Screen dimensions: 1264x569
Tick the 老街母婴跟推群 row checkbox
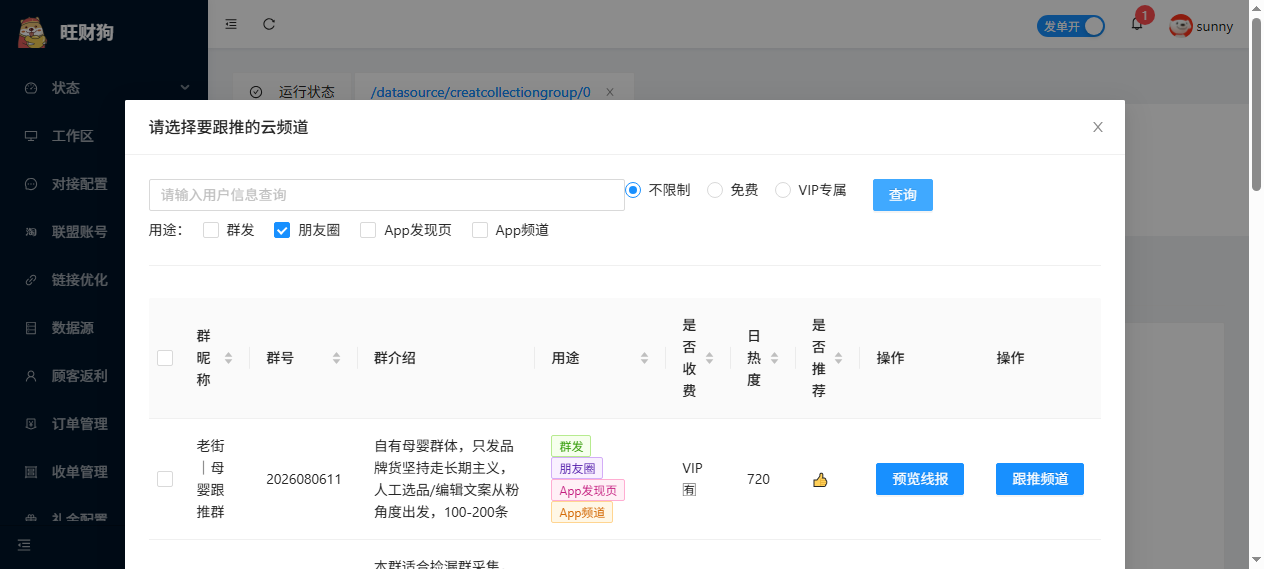click(x=165, y=479)
